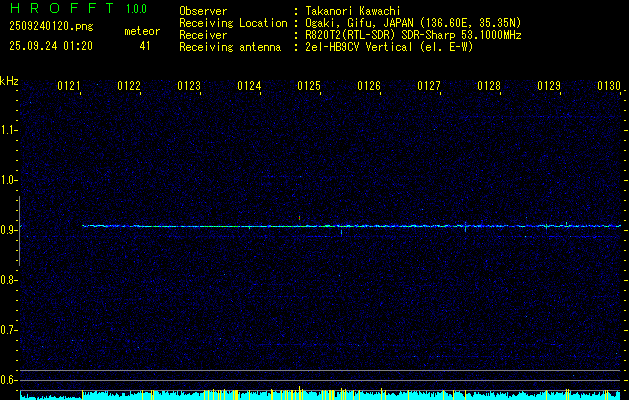Click the 0125 time marker
Screen dimensions: 629x400
[x=309, y=86]
